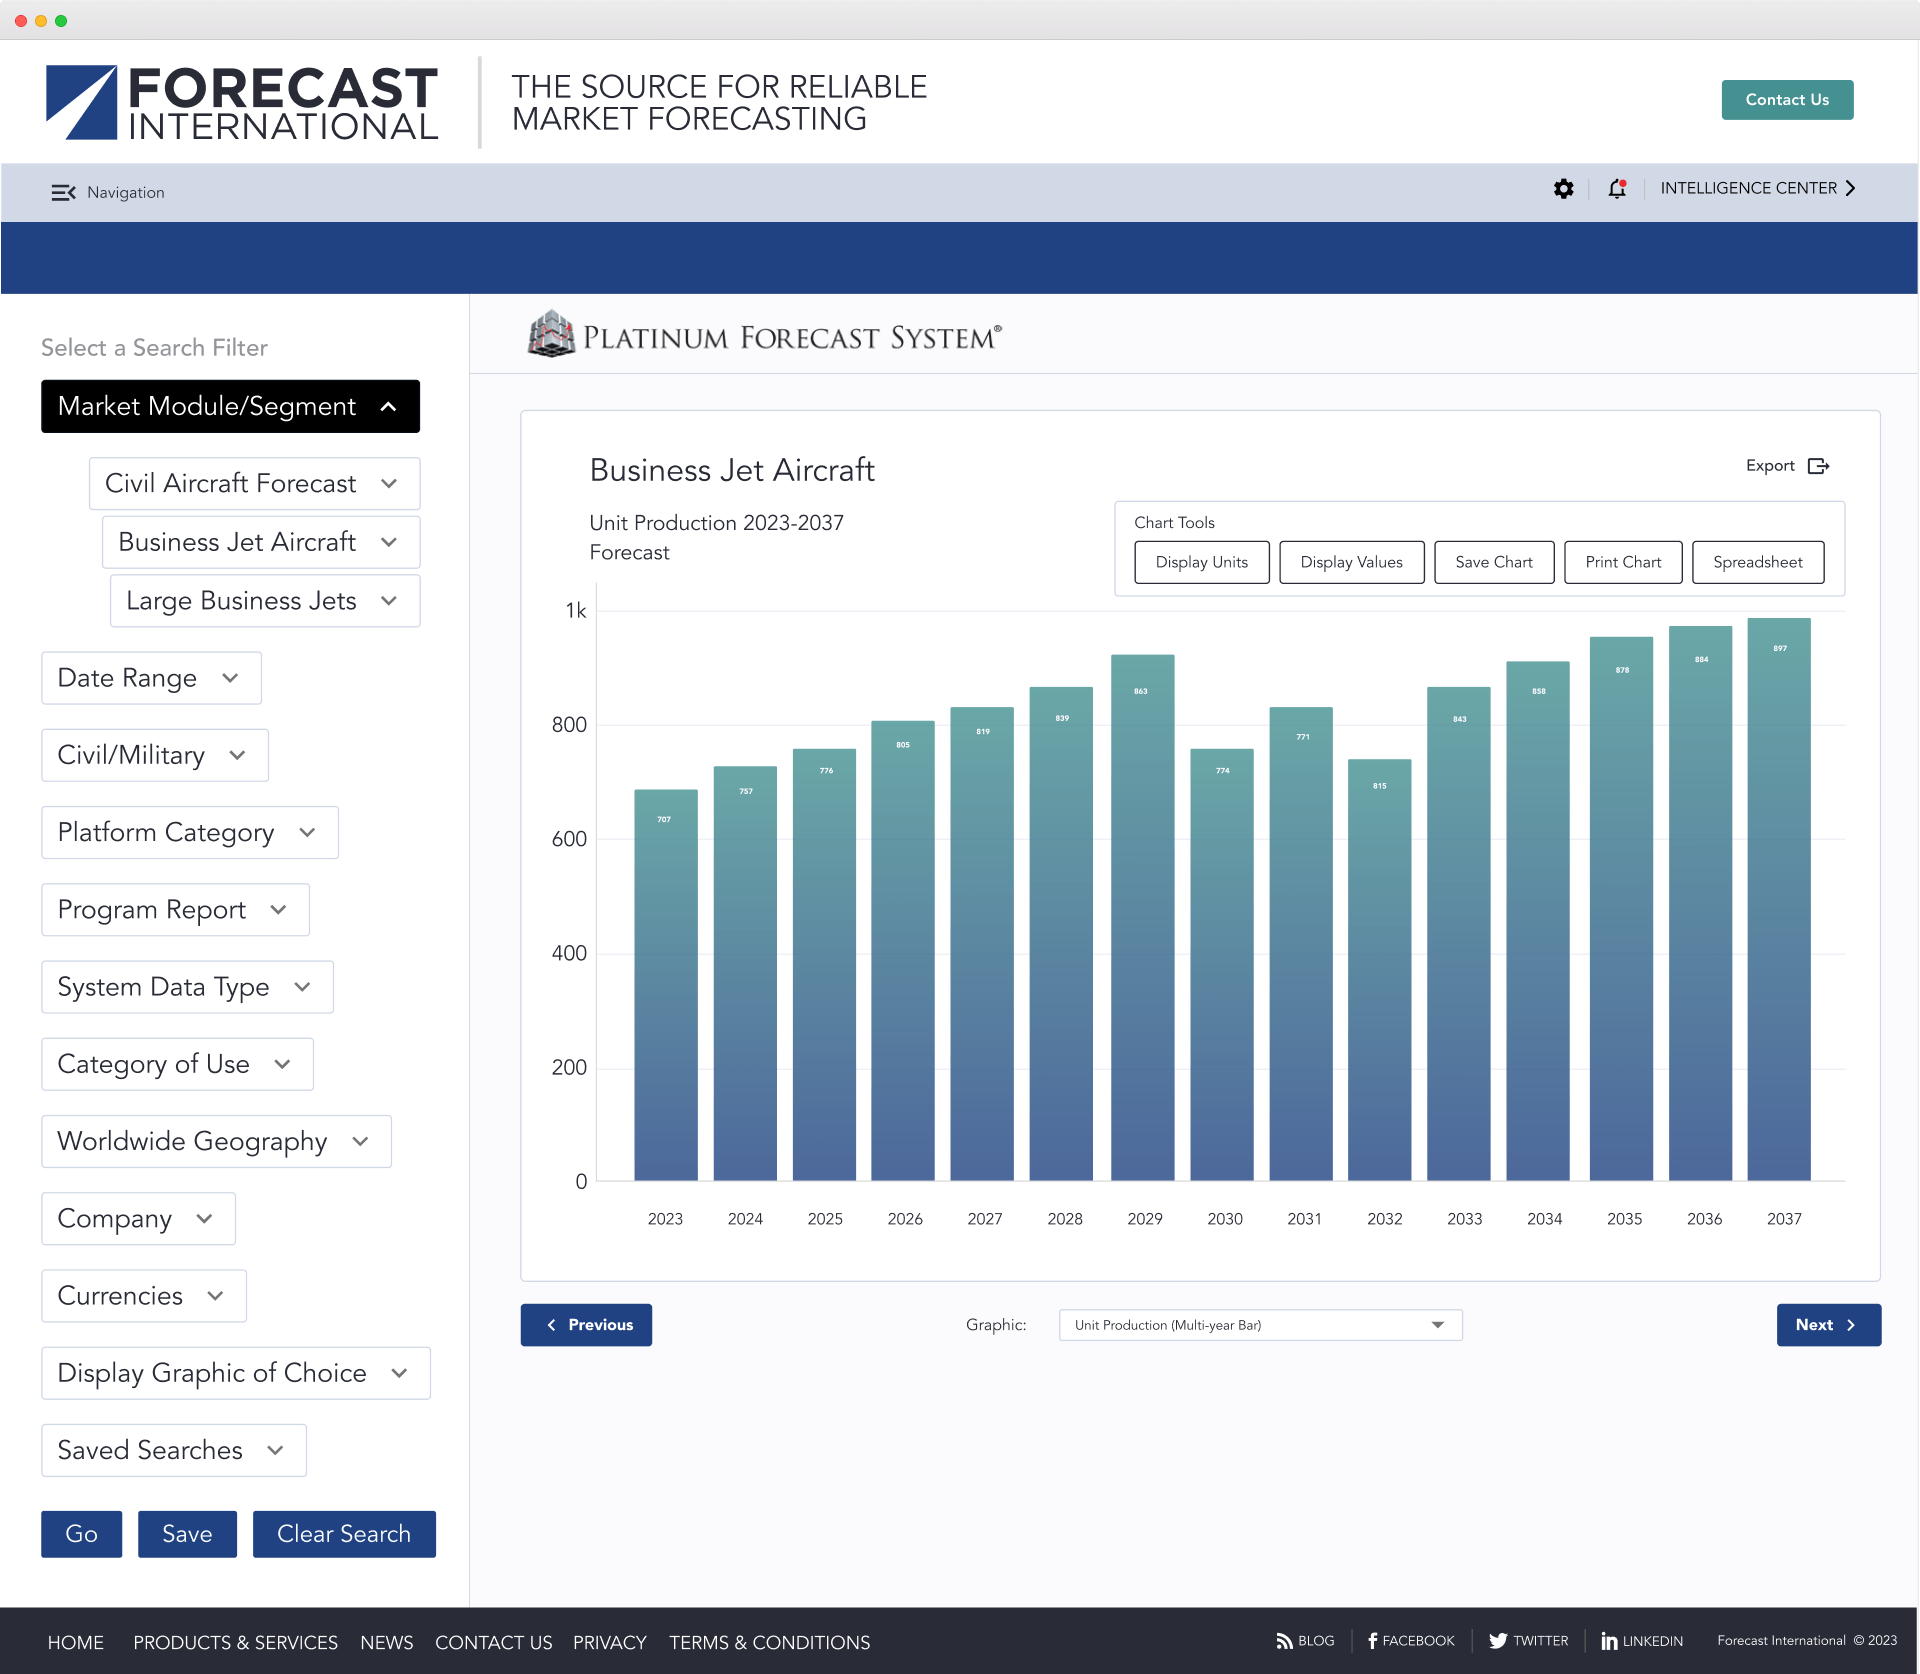Select the 2037 bar in chart
This screenshot has width=1920, height=1674.
[1779, 899]
